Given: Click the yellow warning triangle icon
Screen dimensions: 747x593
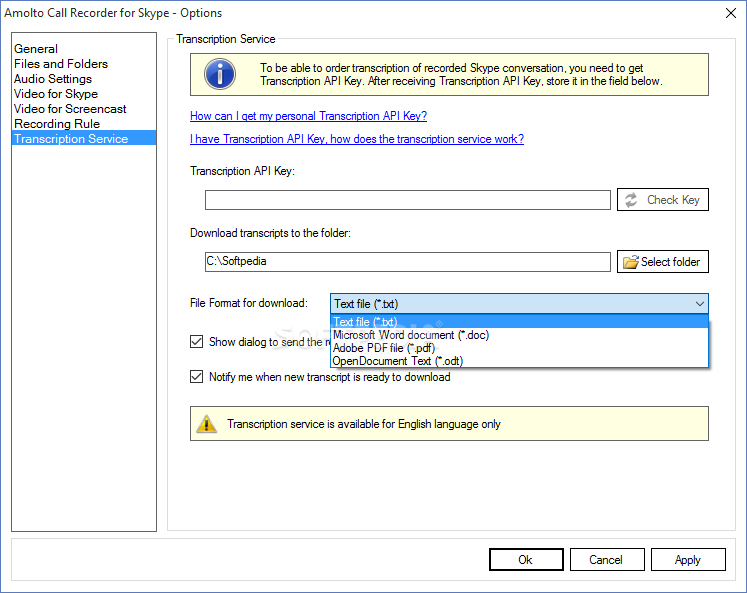Looking at the screenshot, I should pos(206,423).
